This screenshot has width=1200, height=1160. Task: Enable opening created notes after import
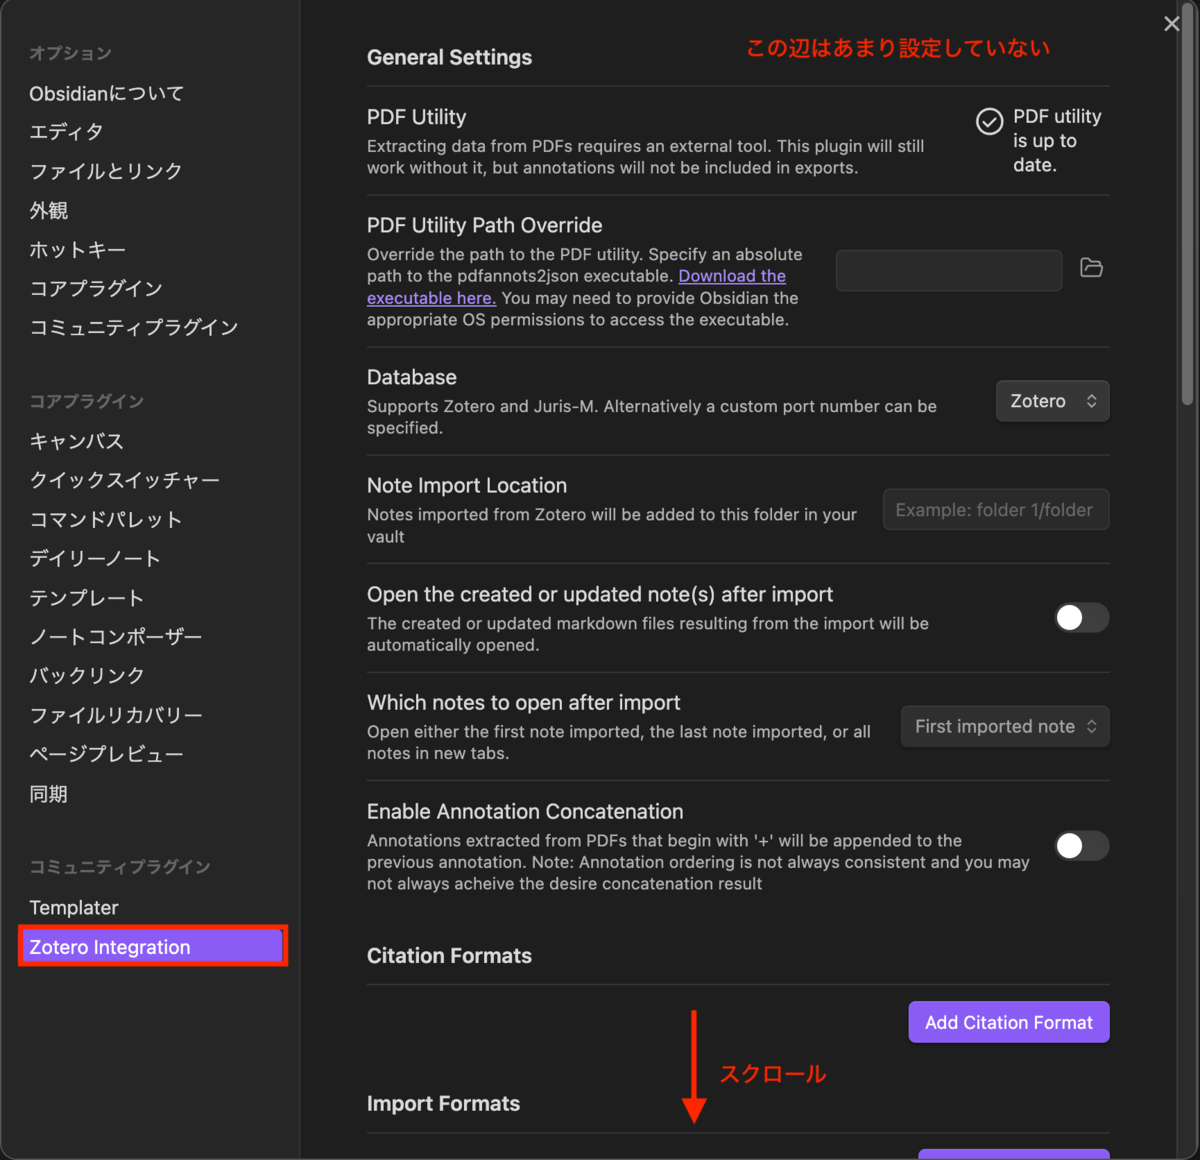(1081, 618)
